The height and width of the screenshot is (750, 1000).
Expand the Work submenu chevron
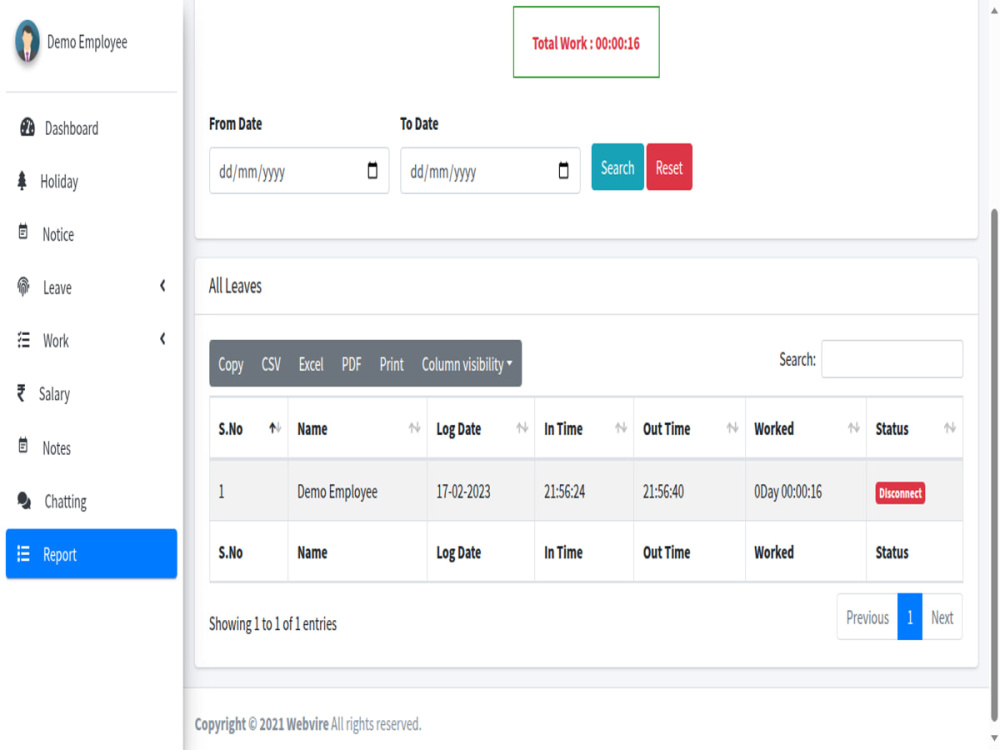pyautogui.click(x=163, y=339)
